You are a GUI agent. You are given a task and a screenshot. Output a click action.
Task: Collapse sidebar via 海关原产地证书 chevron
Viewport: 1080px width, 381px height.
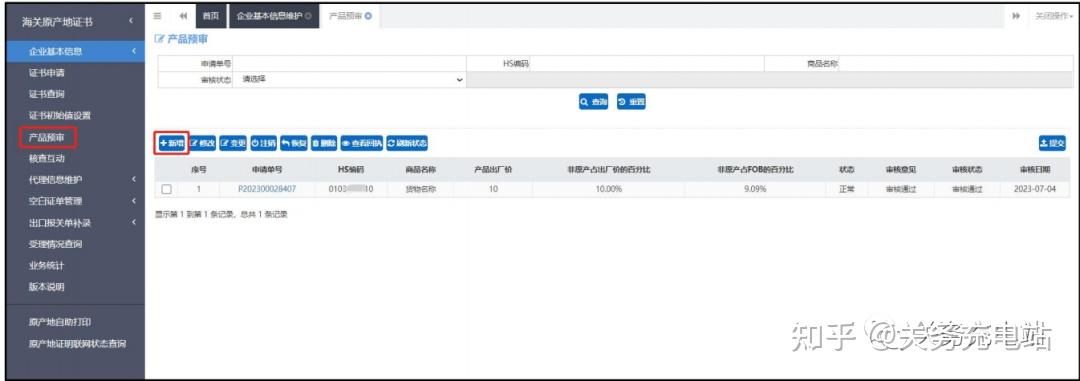(130, 22)
